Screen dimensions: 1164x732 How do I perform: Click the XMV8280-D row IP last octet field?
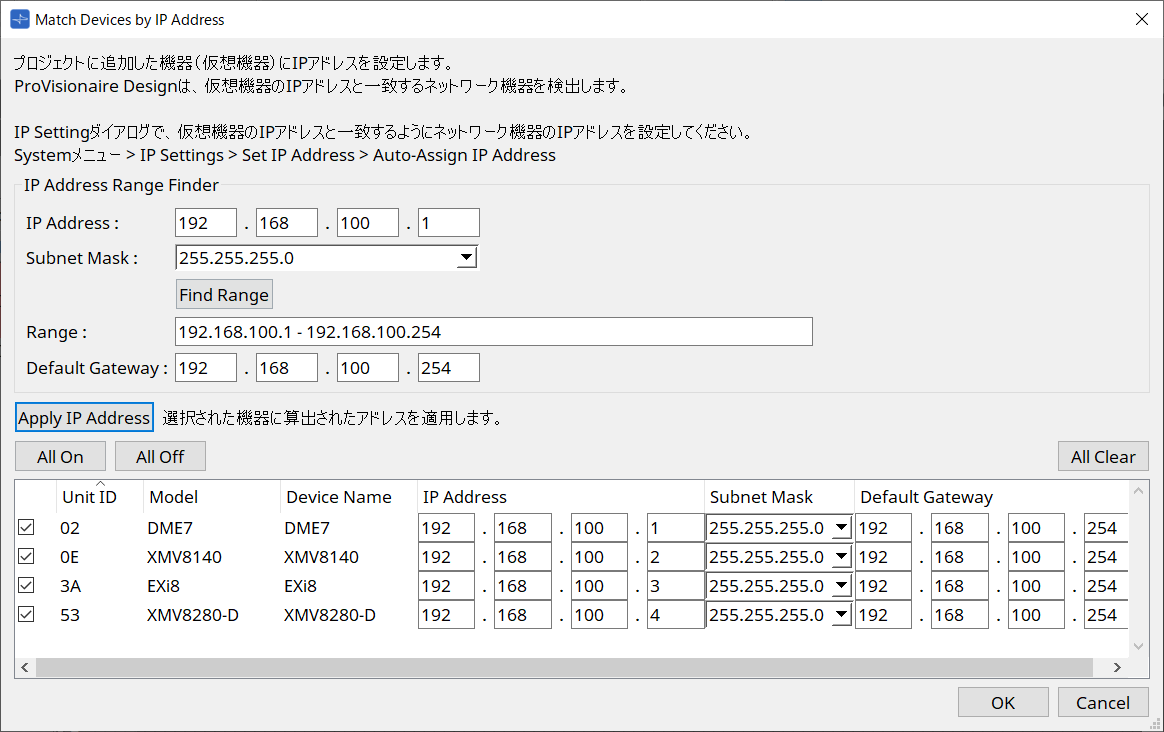tap(676, 615)
